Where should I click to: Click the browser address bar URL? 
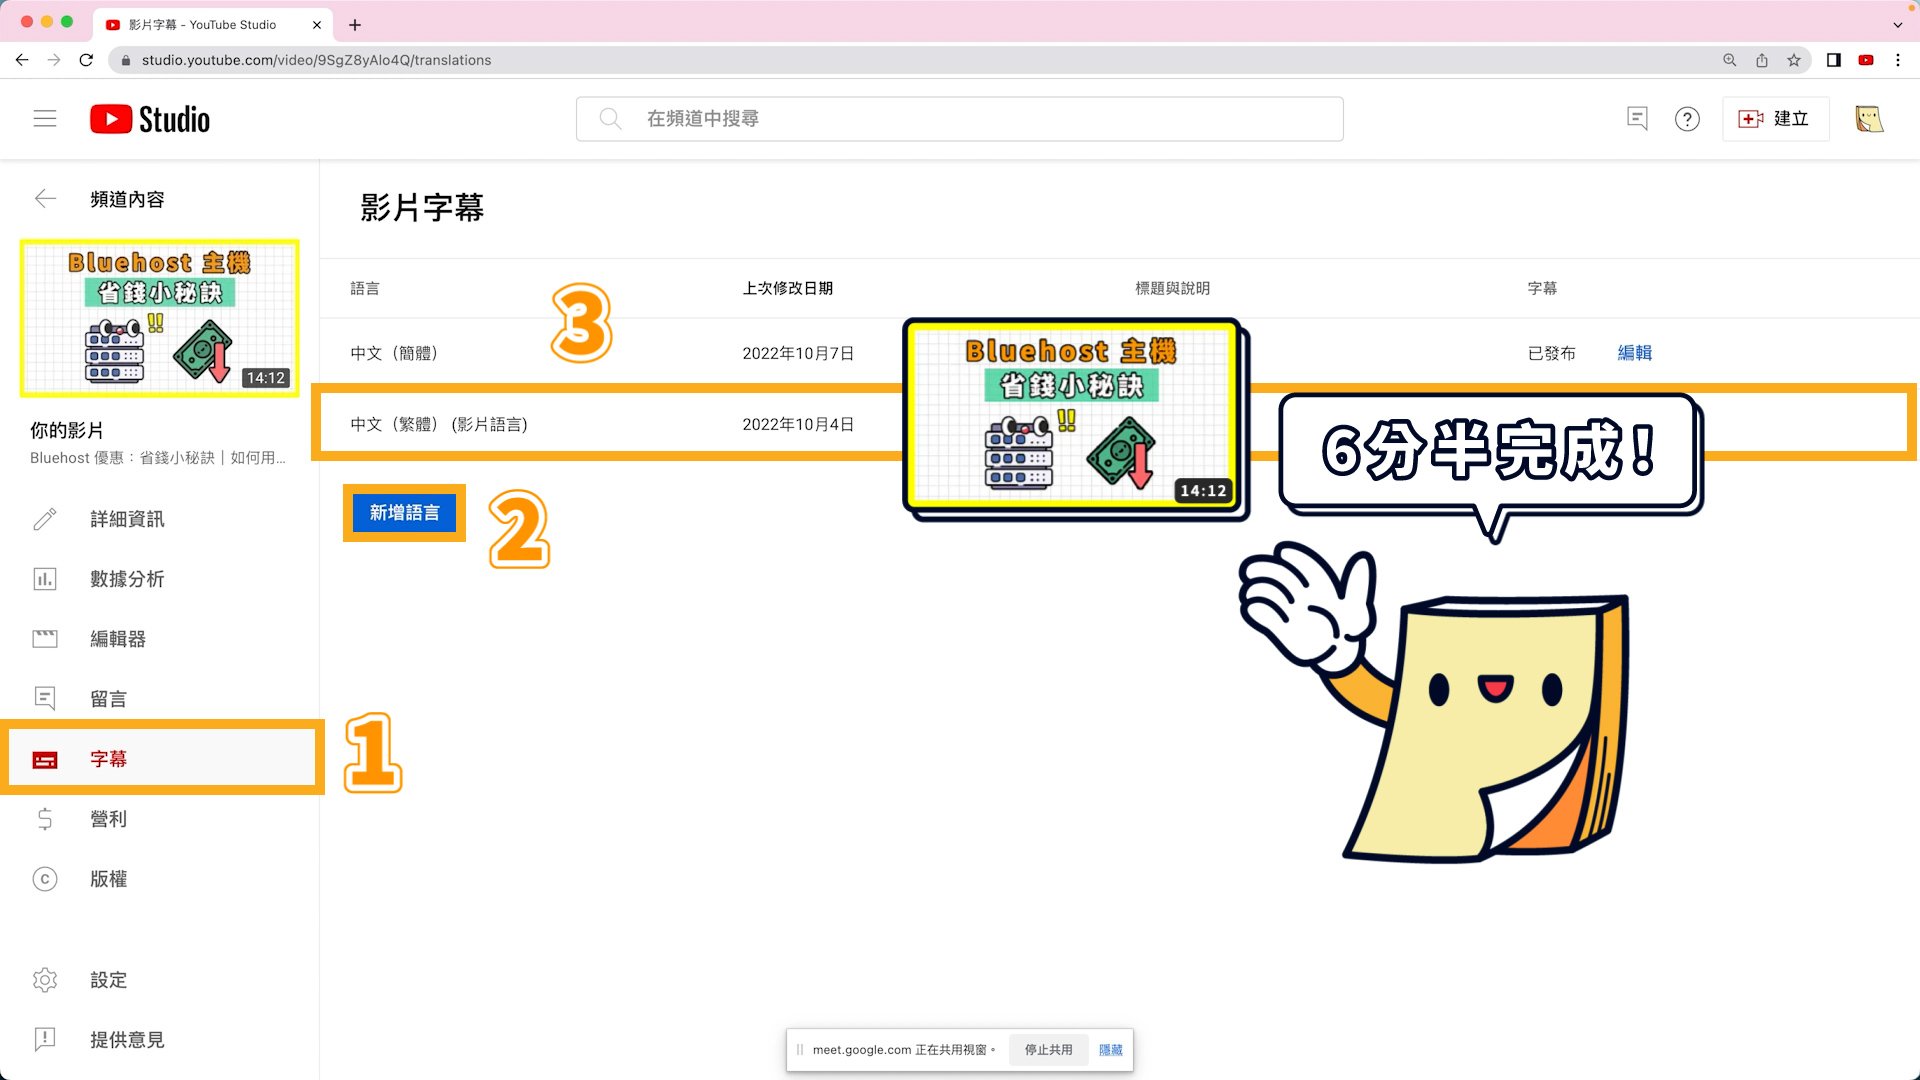(316, 60)
